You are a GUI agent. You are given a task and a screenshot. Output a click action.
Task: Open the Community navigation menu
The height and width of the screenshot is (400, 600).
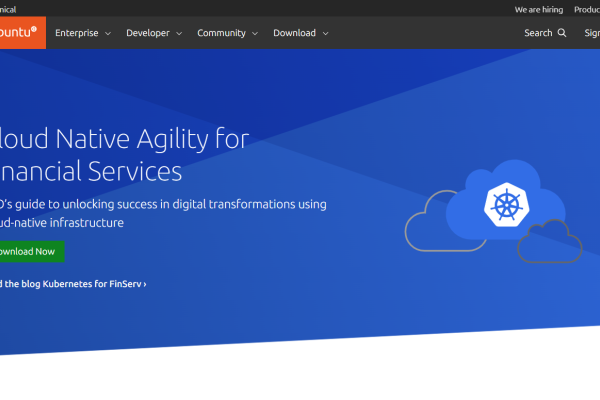[x=221, y=33]
